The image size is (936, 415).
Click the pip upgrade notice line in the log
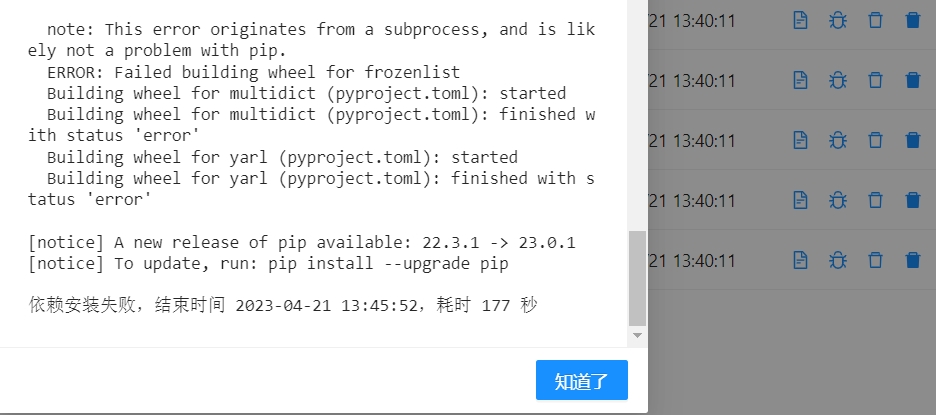(x=269, y=264)
